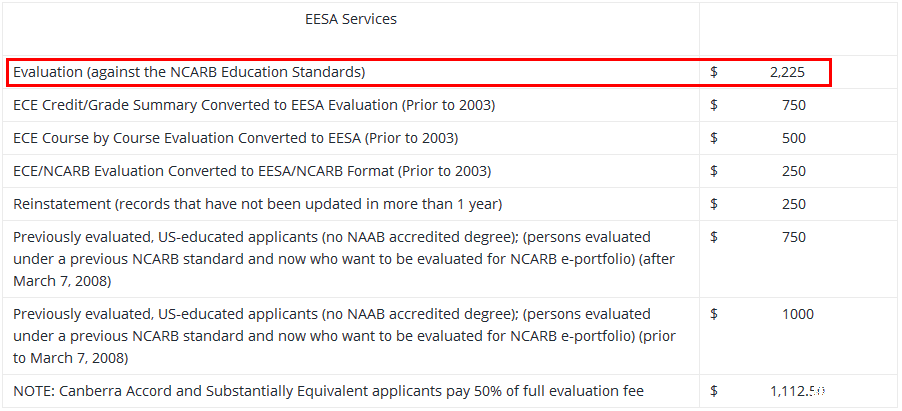Screen dimensions: 902x411
Task: Click the 1000 fee amount
Action: click(x=797, y=314)
